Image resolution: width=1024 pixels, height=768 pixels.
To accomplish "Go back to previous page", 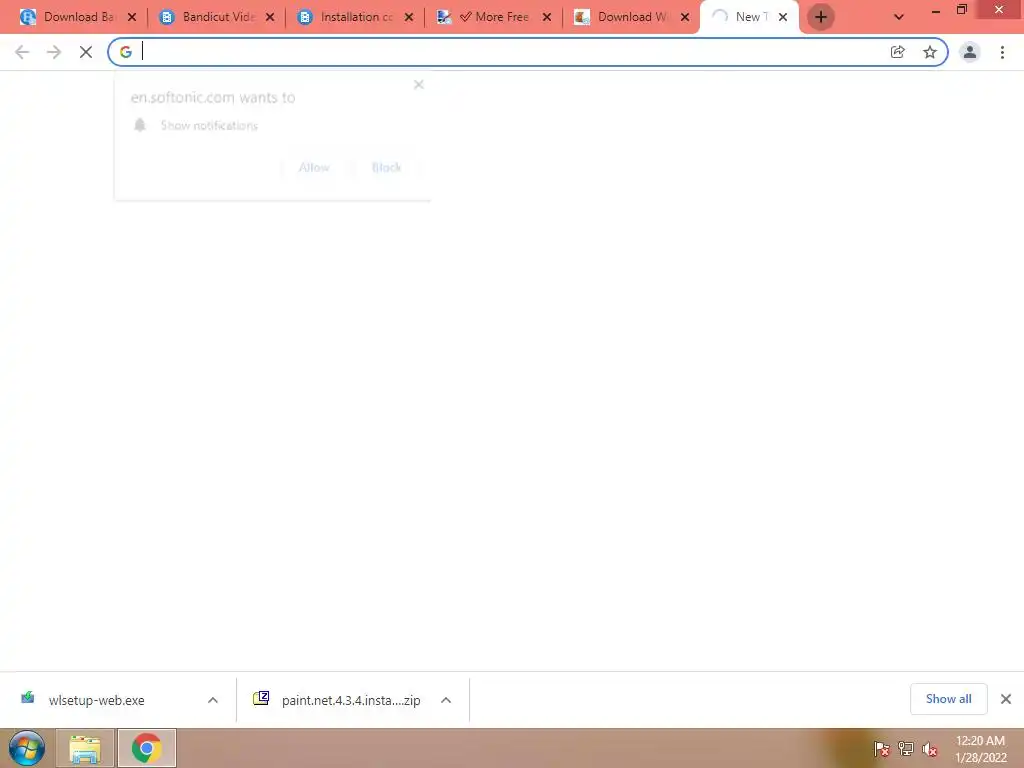I will 22,52.
